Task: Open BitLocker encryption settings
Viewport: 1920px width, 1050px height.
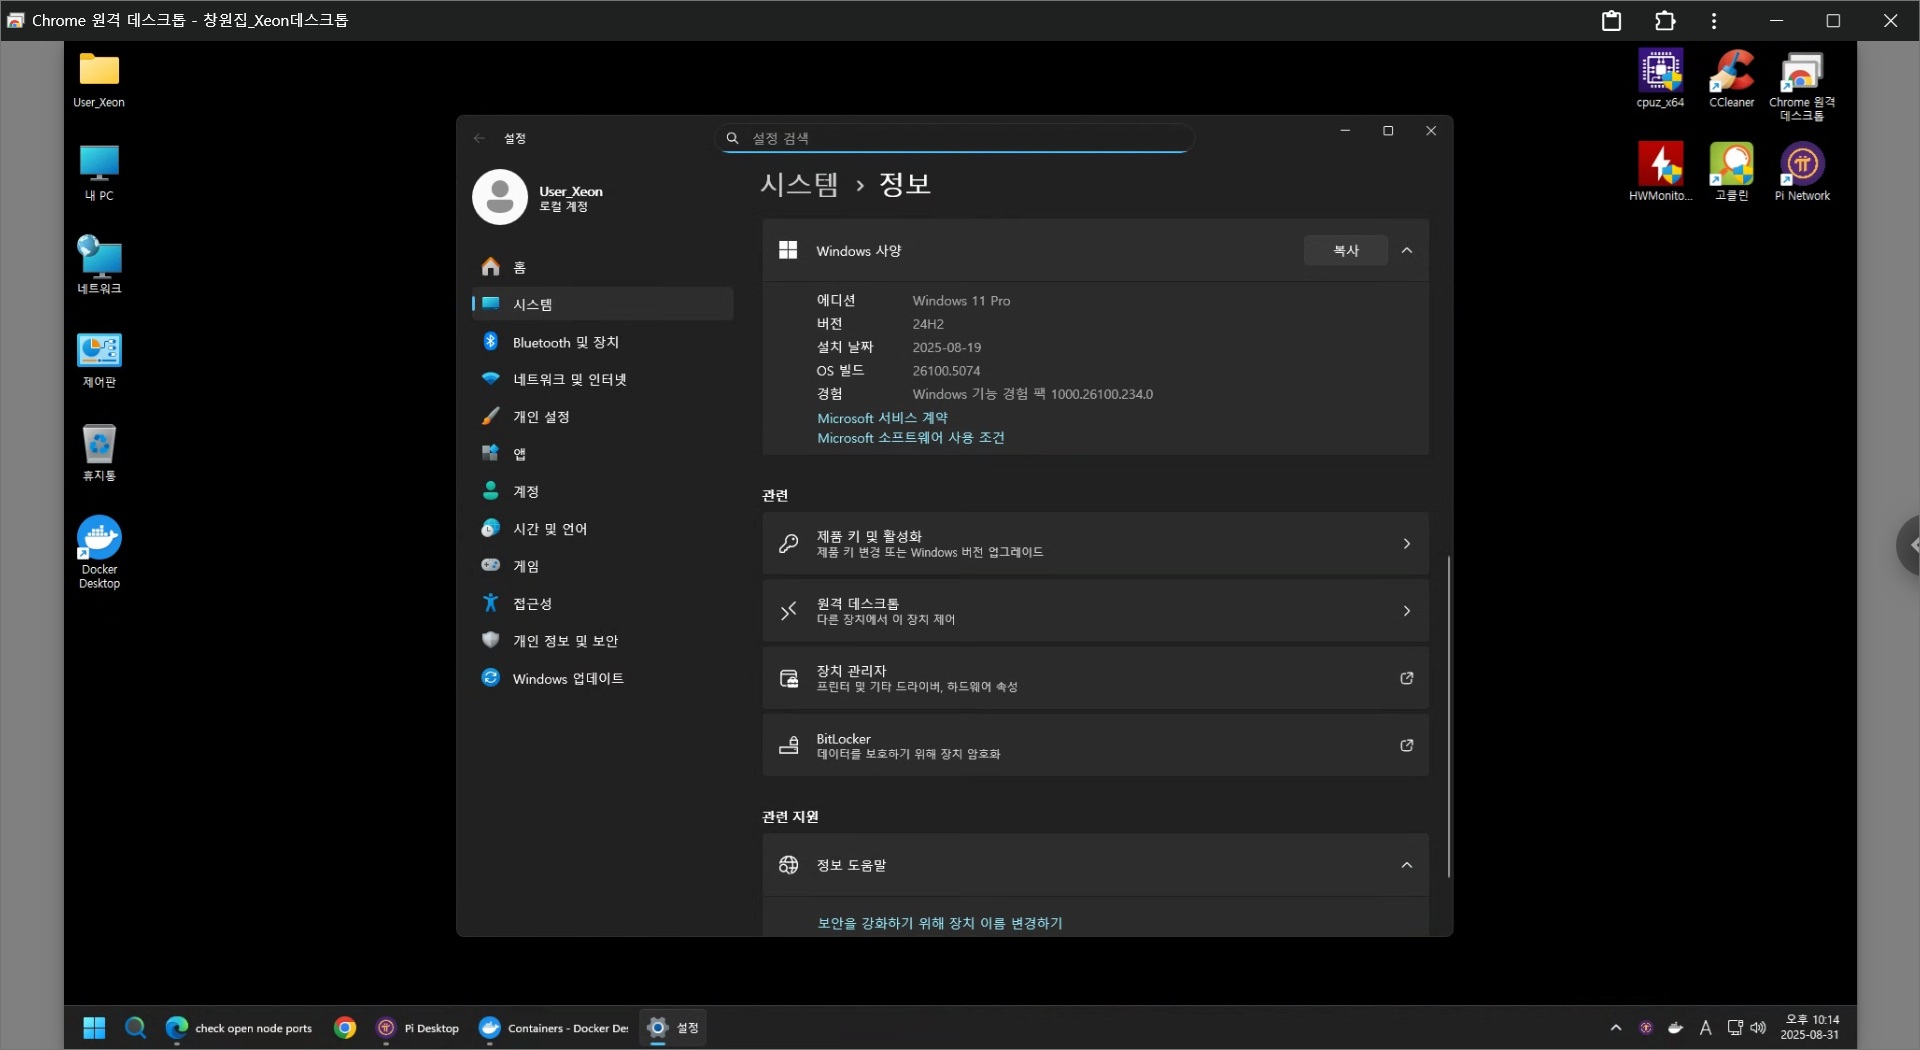Action: click(1095, 745)
